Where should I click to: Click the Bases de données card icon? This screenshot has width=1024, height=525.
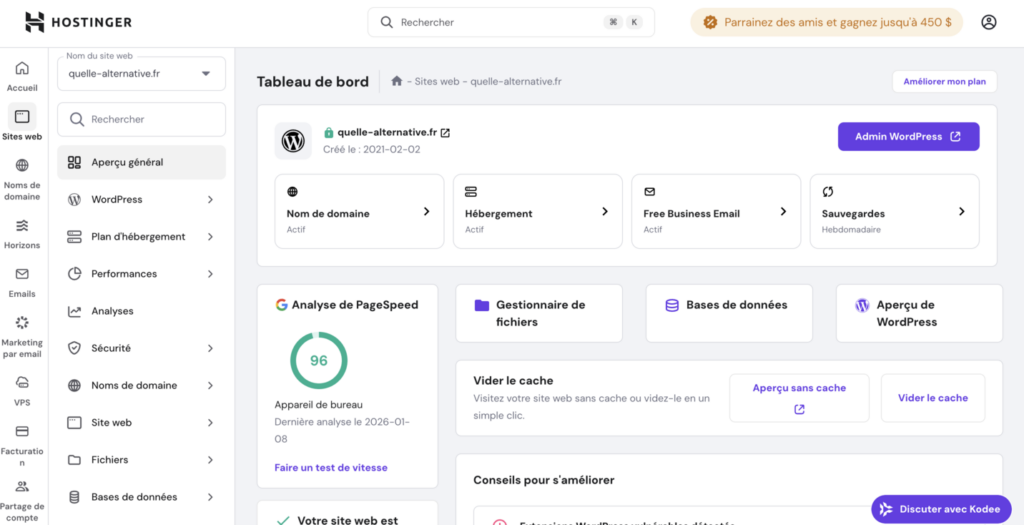pyautogui.click(x=671, y=305)
